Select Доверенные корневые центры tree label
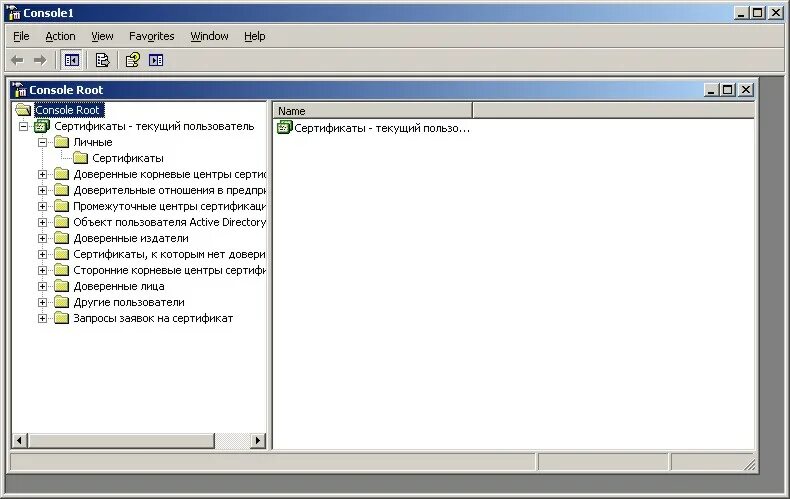The image size is (790, 499). point(169,174)
